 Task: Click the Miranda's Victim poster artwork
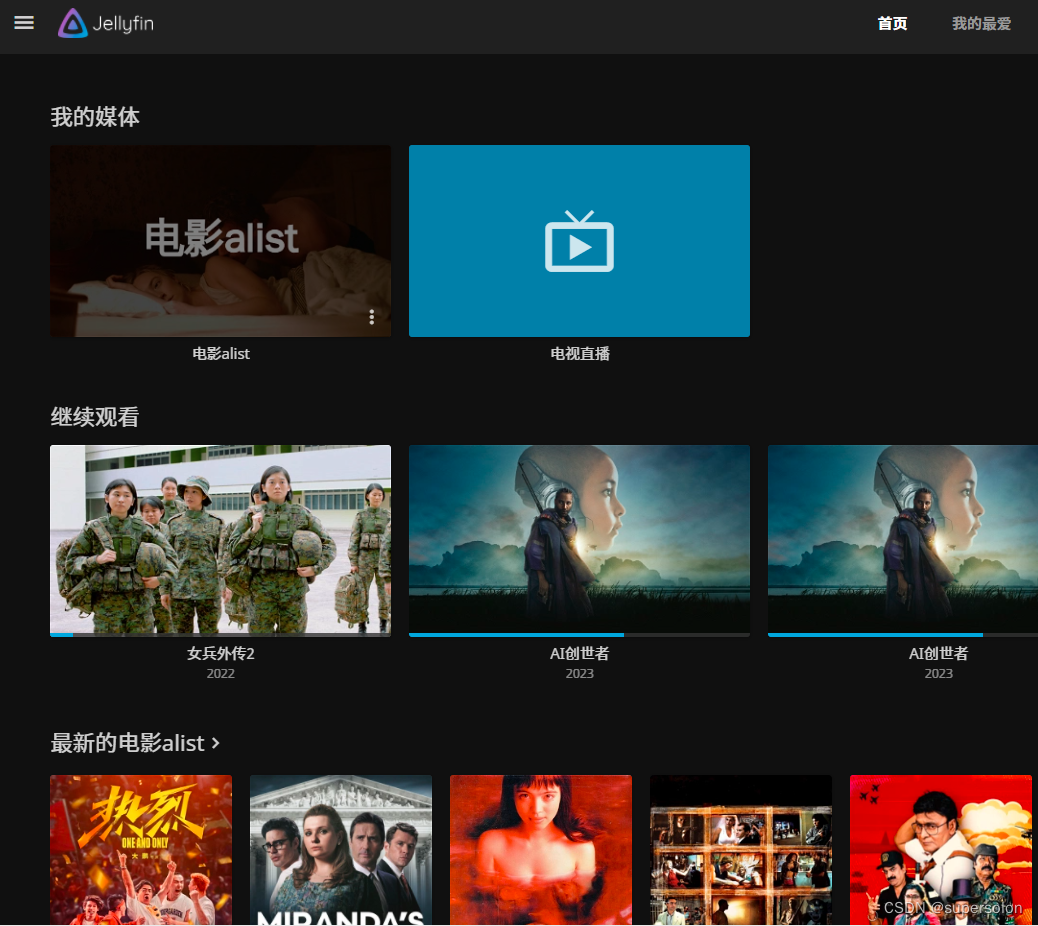pos(340,850)
